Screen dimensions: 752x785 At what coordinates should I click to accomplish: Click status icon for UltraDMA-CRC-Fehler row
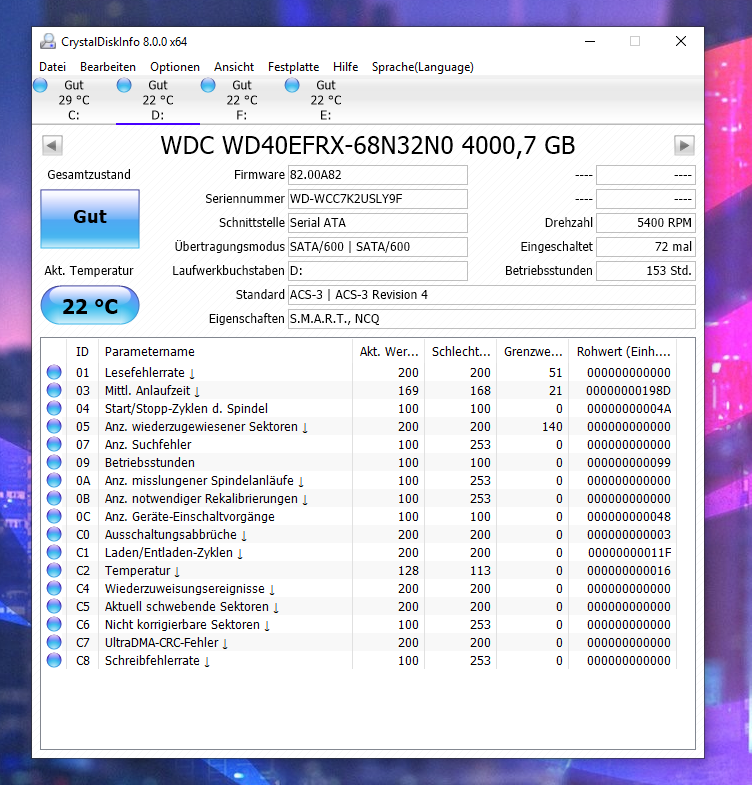coord(54,642)
